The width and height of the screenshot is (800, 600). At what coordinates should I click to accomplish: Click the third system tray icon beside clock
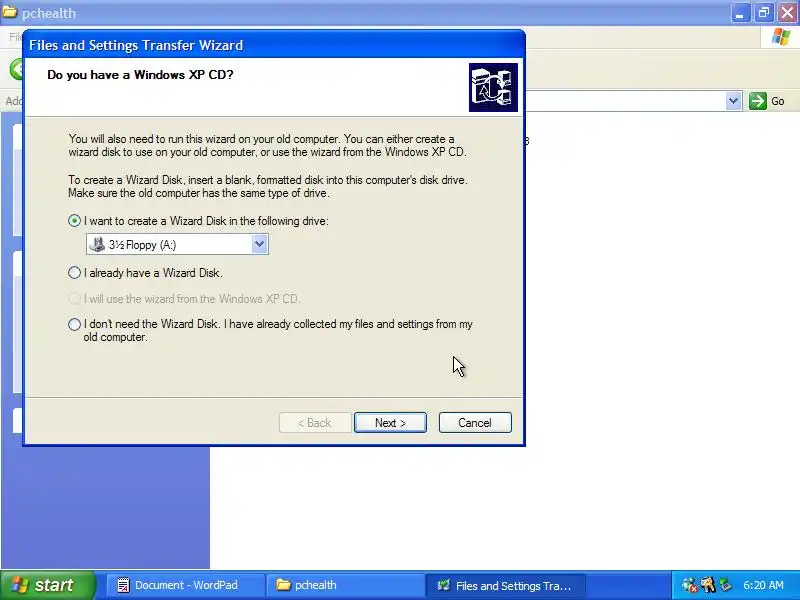click(x=725, y=585)
